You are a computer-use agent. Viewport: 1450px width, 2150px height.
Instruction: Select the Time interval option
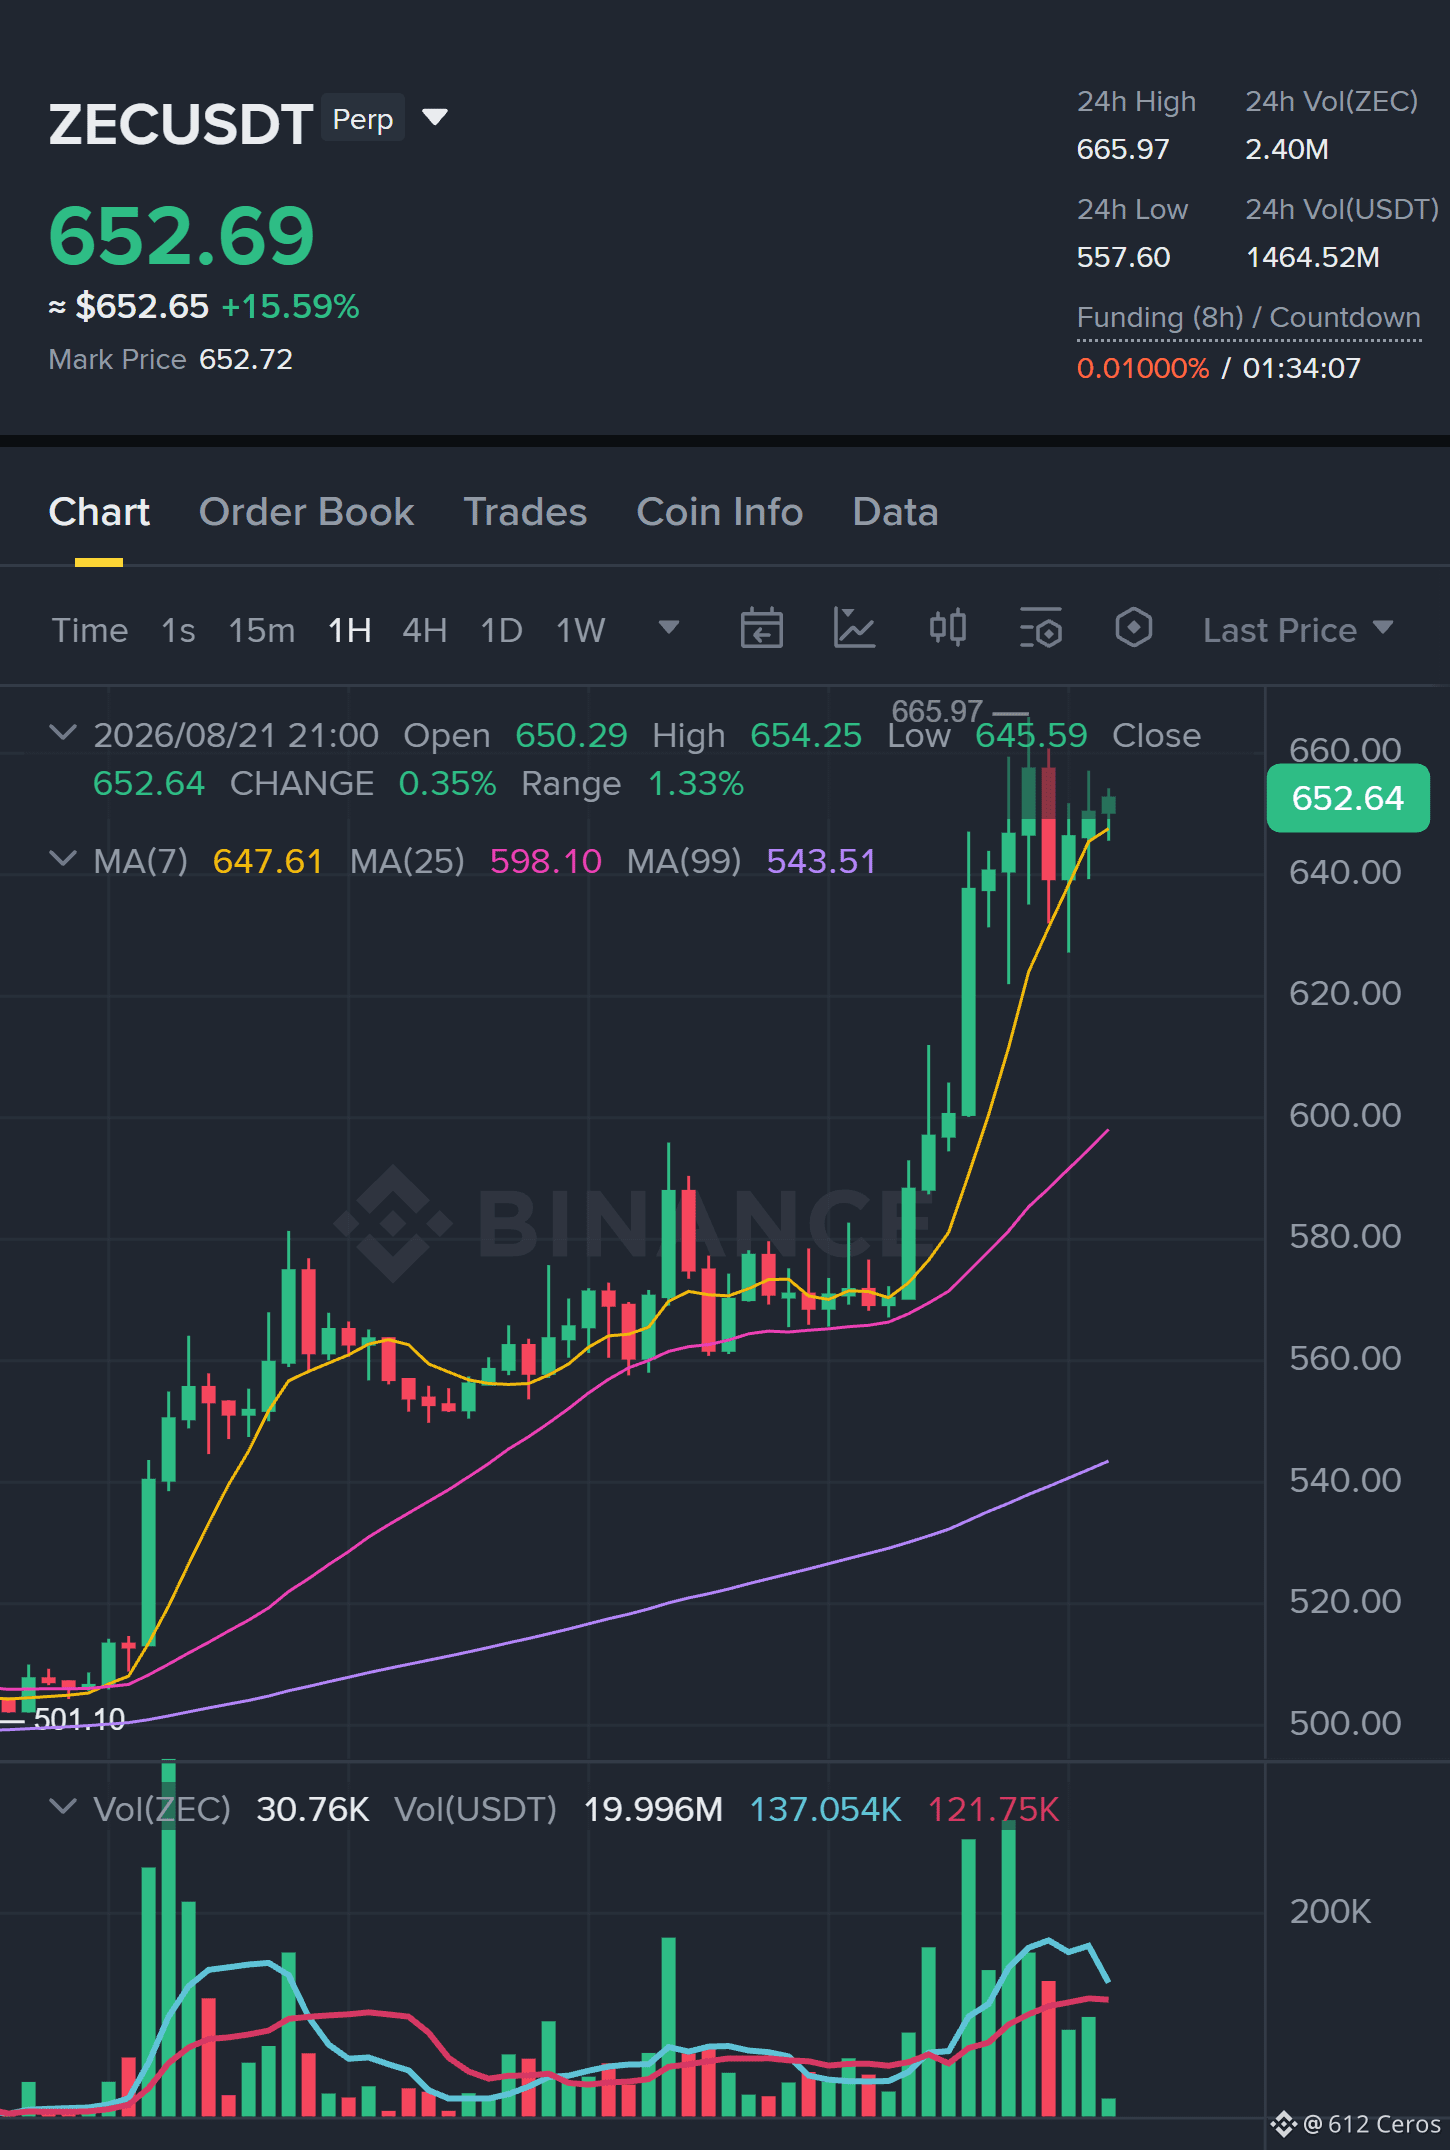point(90,630)
